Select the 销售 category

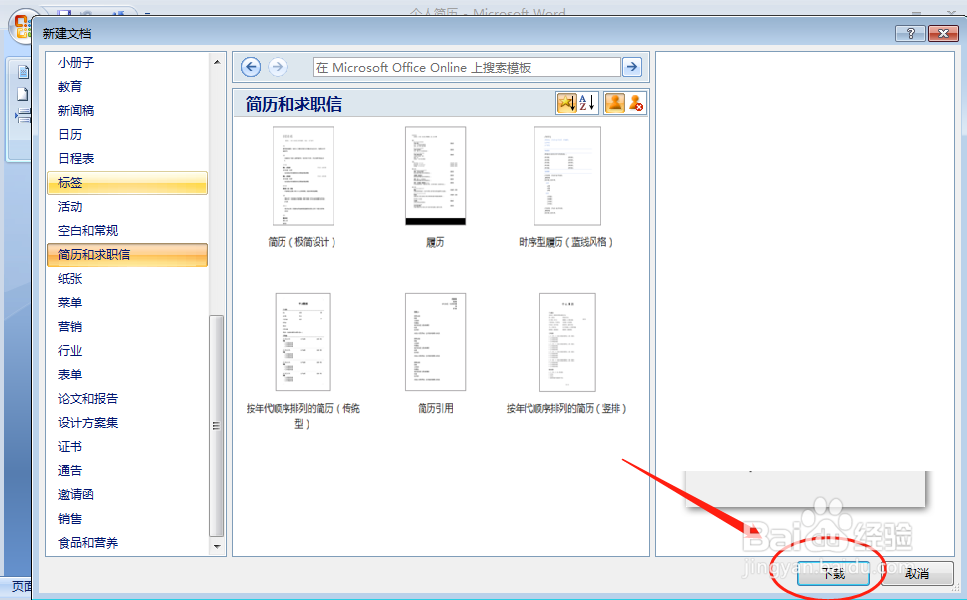pos(128,519)
